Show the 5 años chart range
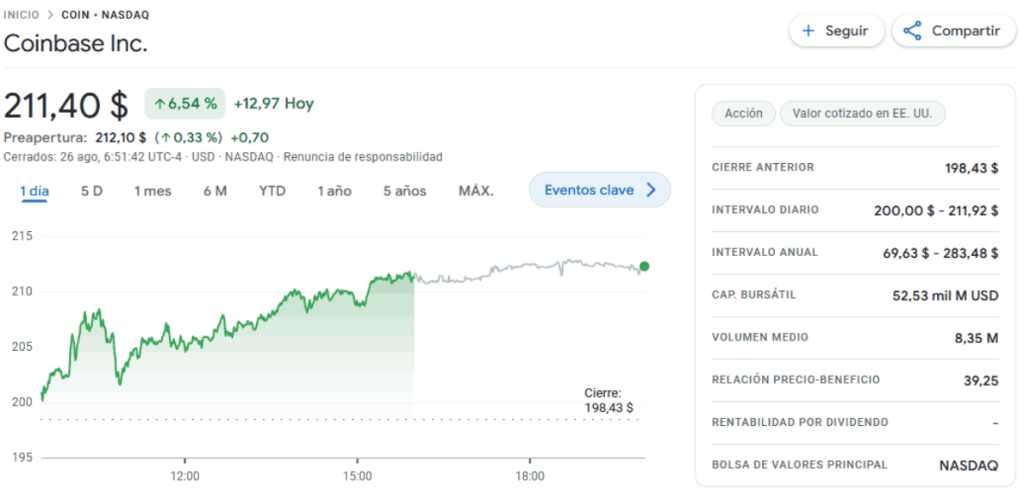Viewport: 1024px width, 495px height. point(404,191)
